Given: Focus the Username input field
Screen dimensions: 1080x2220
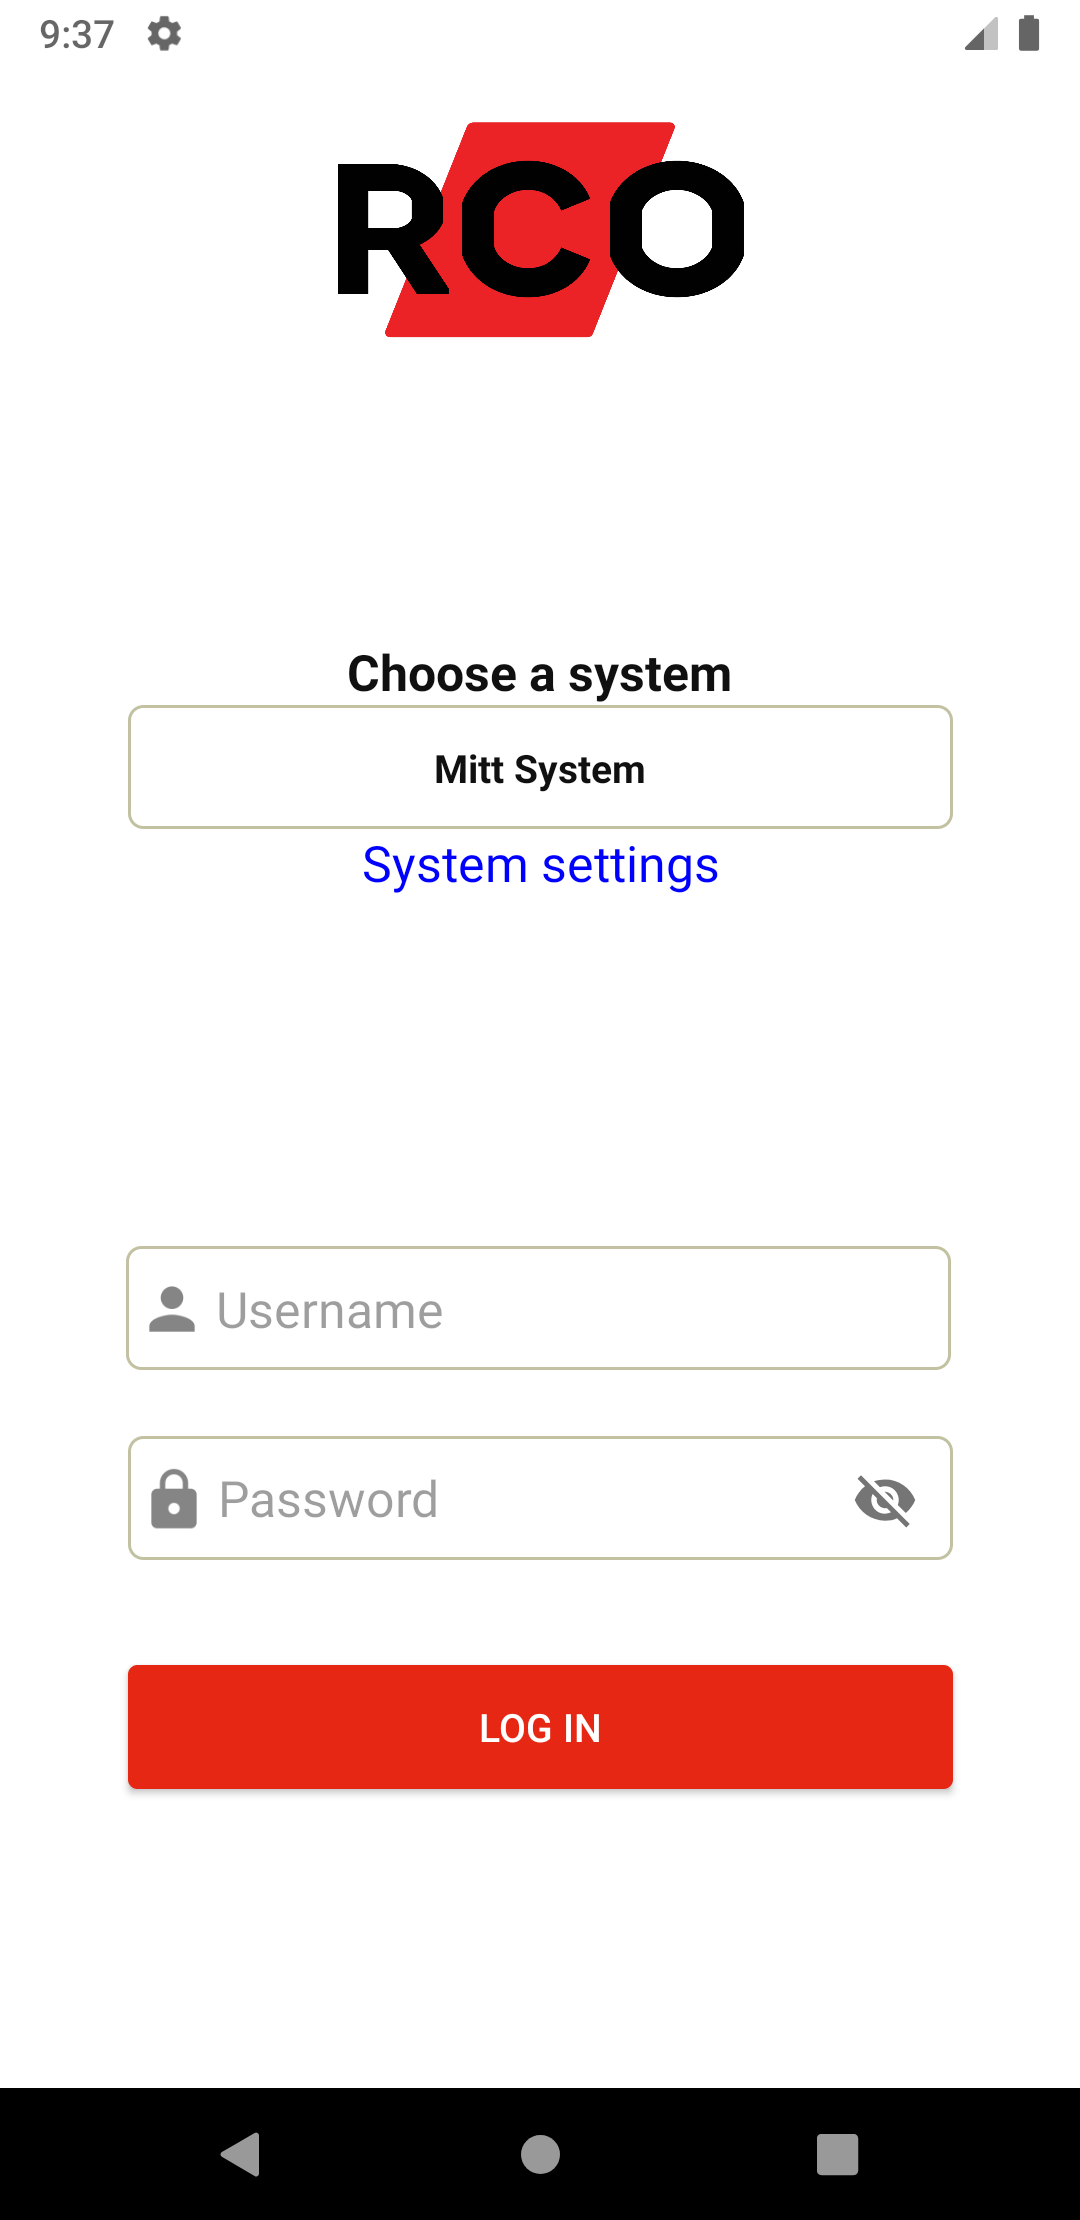Looking at the screenshot, I should pyautogui.click(x=560, y=1309).
